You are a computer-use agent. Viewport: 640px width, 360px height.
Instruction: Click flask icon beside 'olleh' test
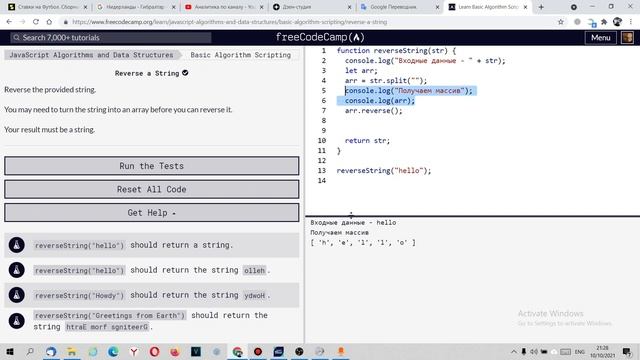17,270
